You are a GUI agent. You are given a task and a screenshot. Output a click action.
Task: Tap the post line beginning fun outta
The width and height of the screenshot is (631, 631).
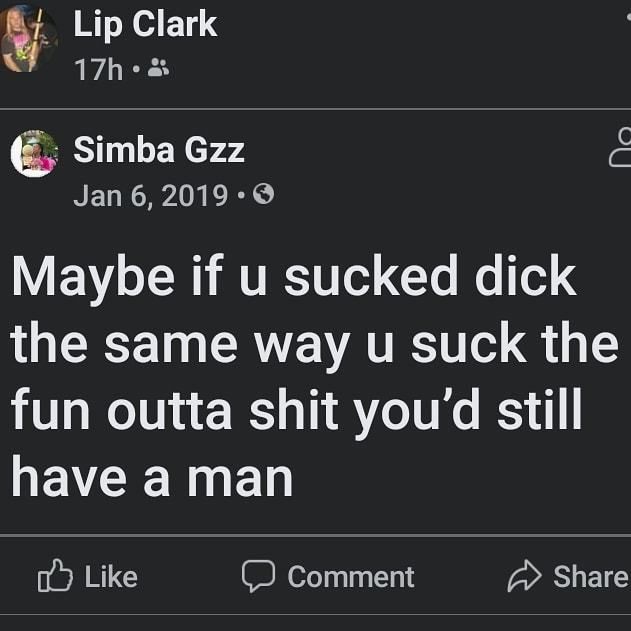[297, 411]
